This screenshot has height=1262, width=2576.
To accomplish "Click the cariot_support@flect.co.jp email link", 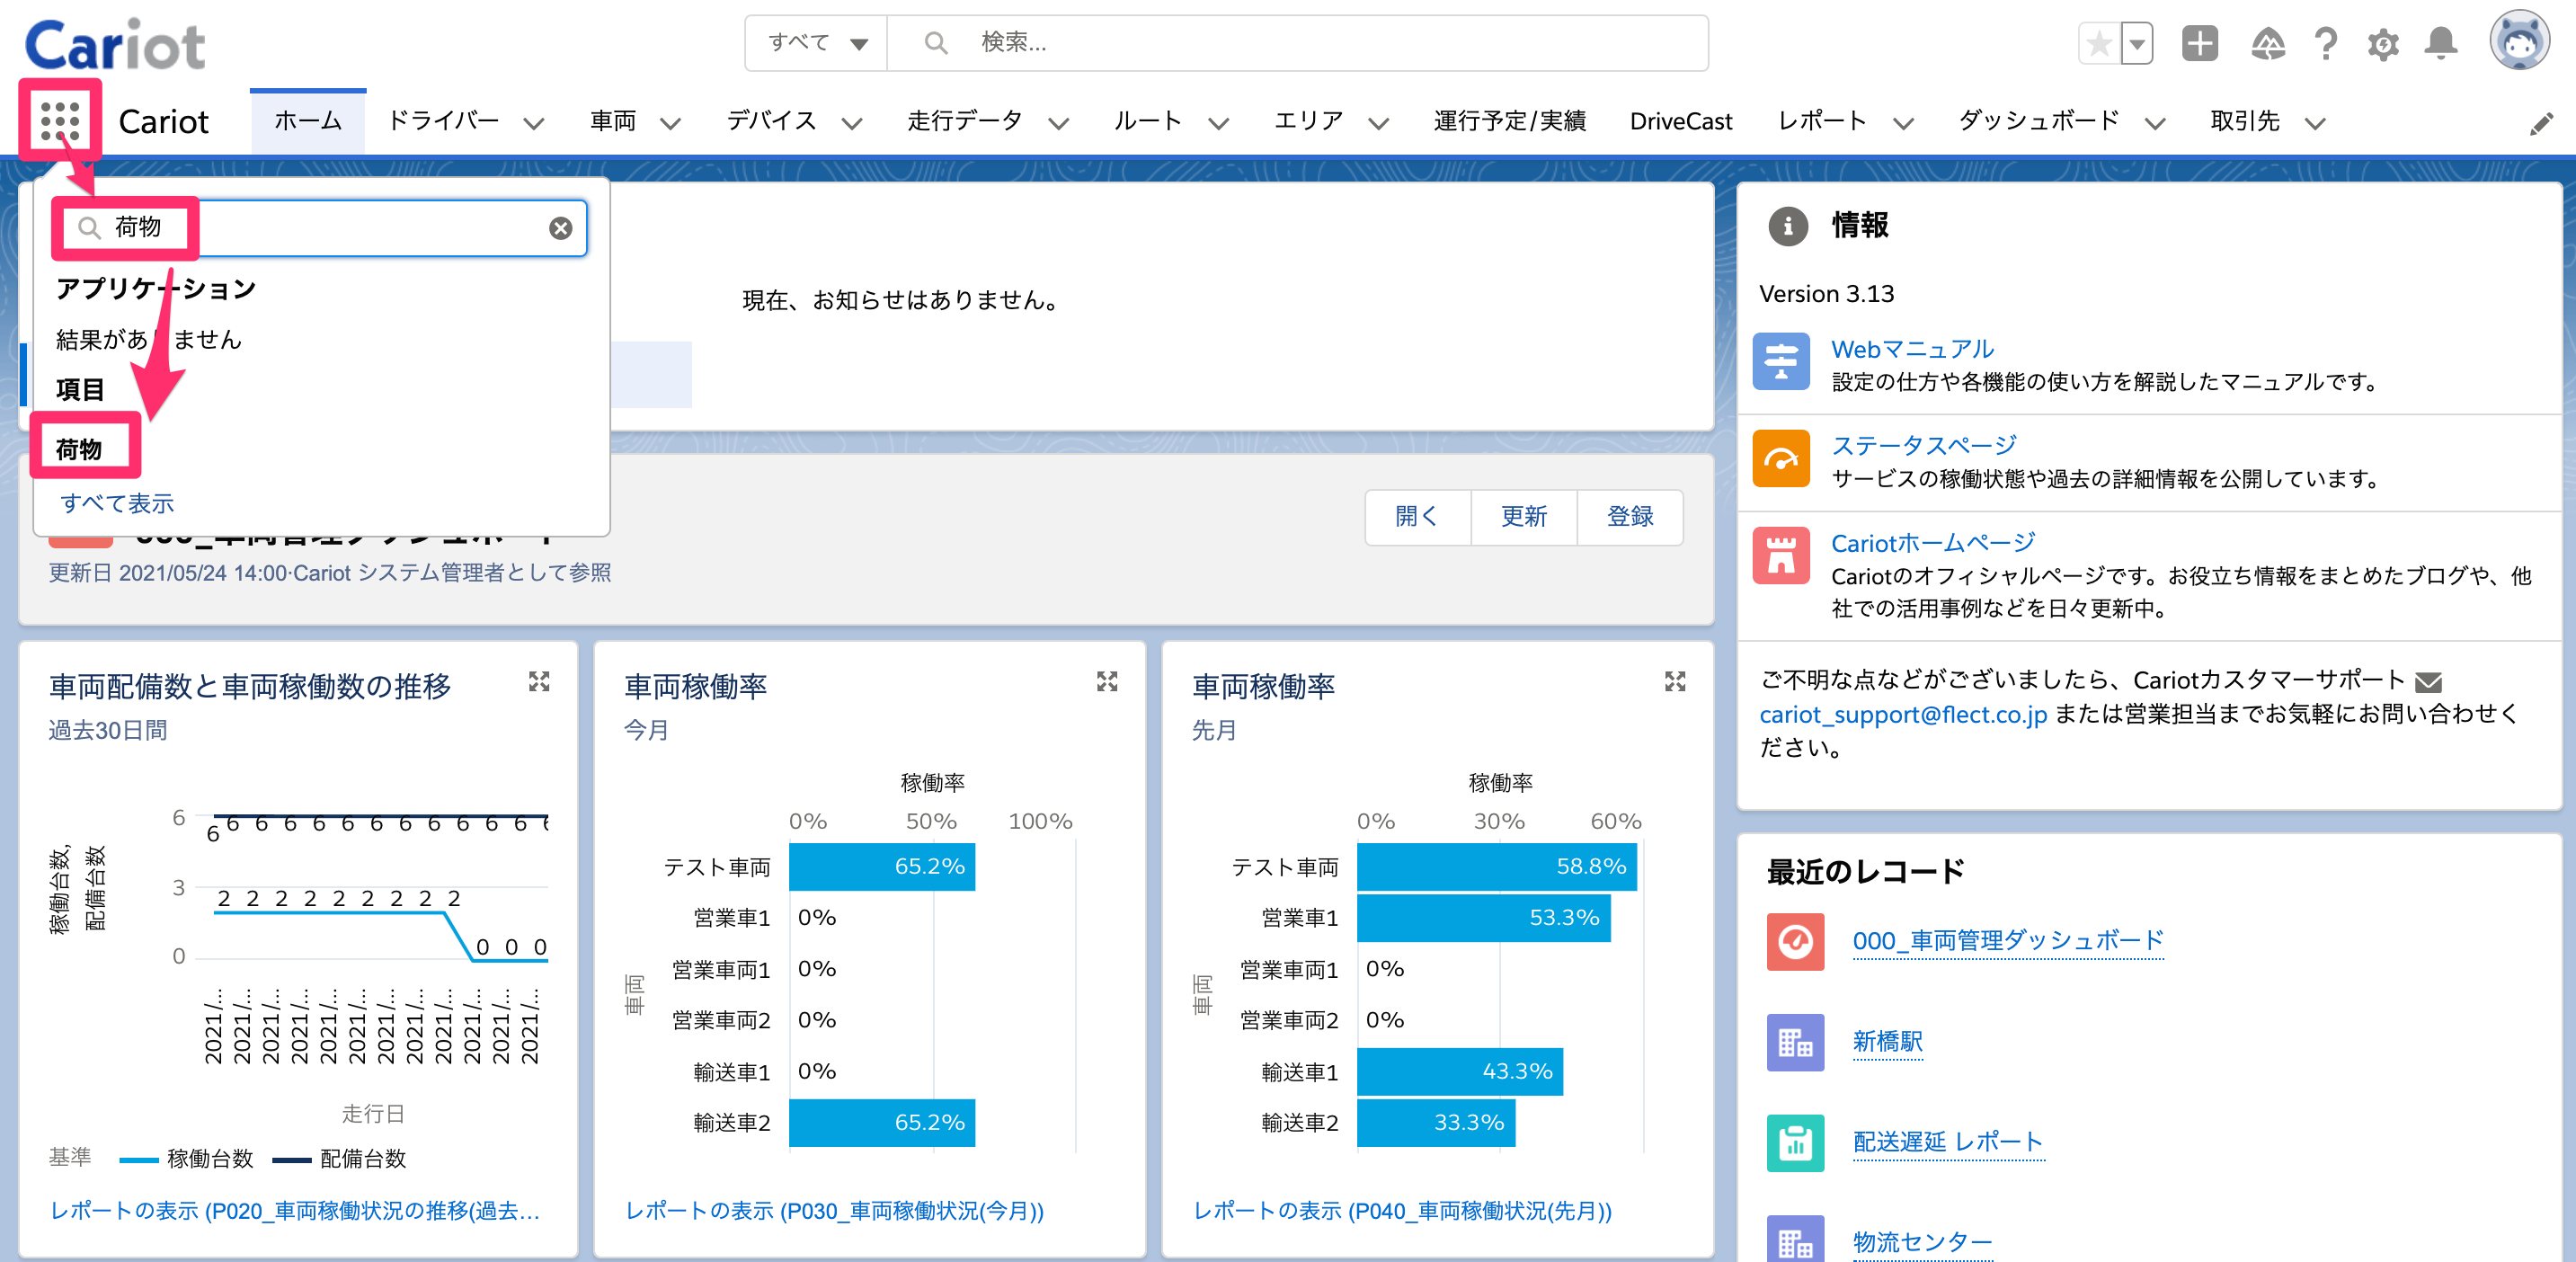I will click(x=1903, y=715).
